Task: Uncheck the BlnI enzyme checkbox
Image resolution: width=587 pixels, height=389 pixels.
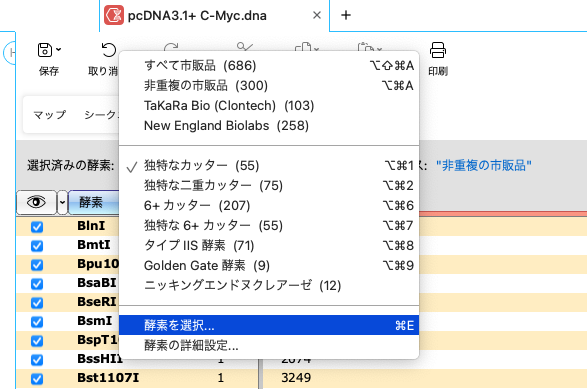Action: point(37,227)
